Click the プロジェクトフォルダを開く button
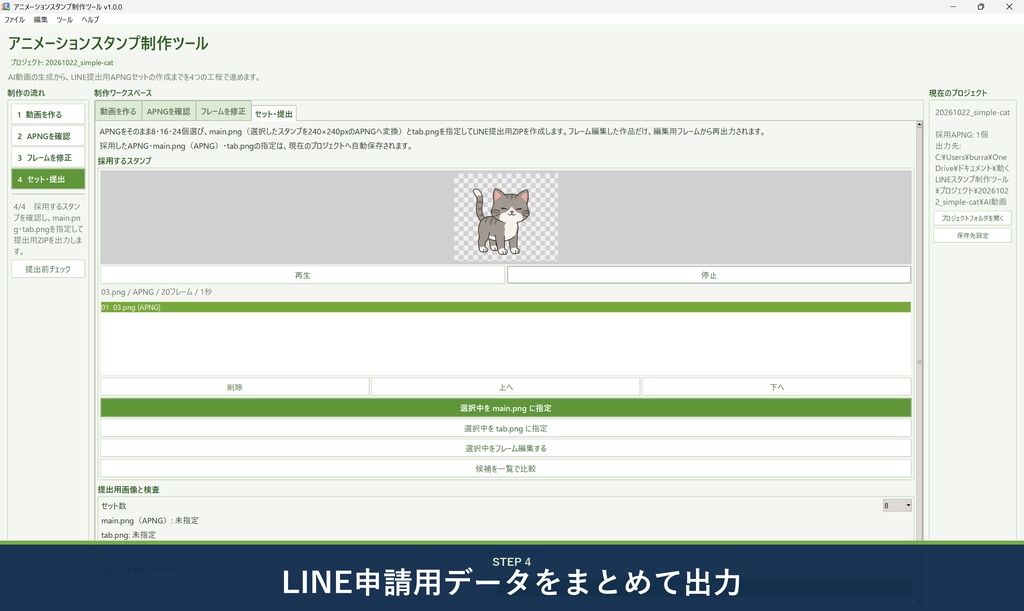 (x=972, y=218)
